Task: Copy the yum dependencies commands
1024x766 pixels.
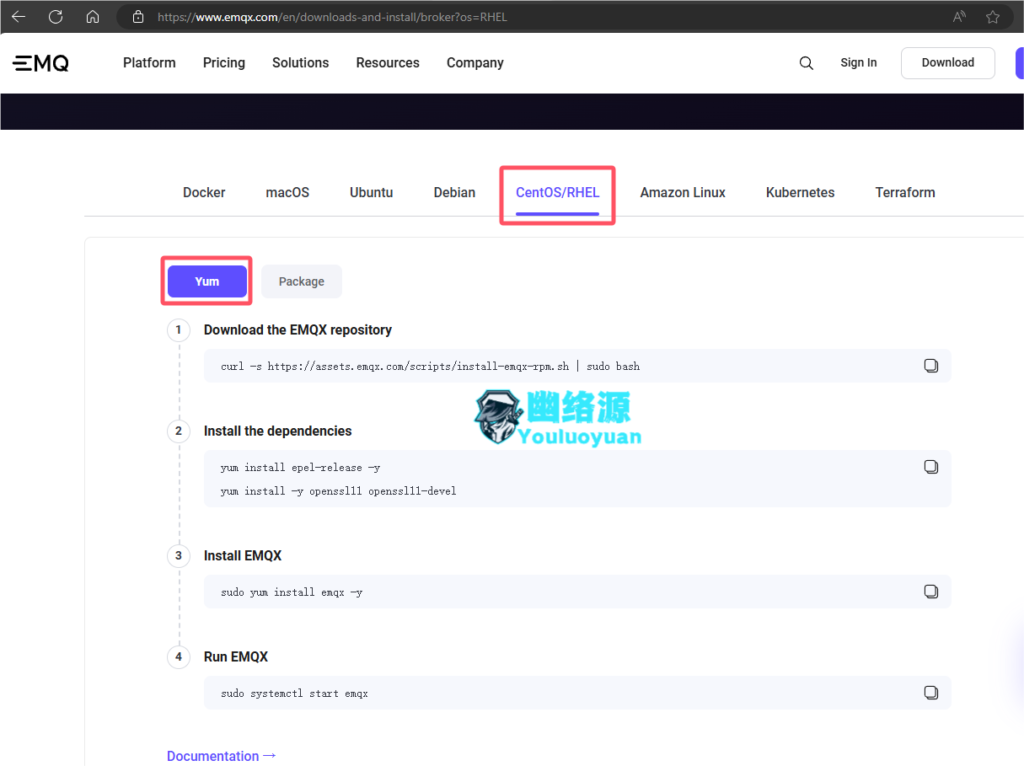Action: tap(931, 467)
